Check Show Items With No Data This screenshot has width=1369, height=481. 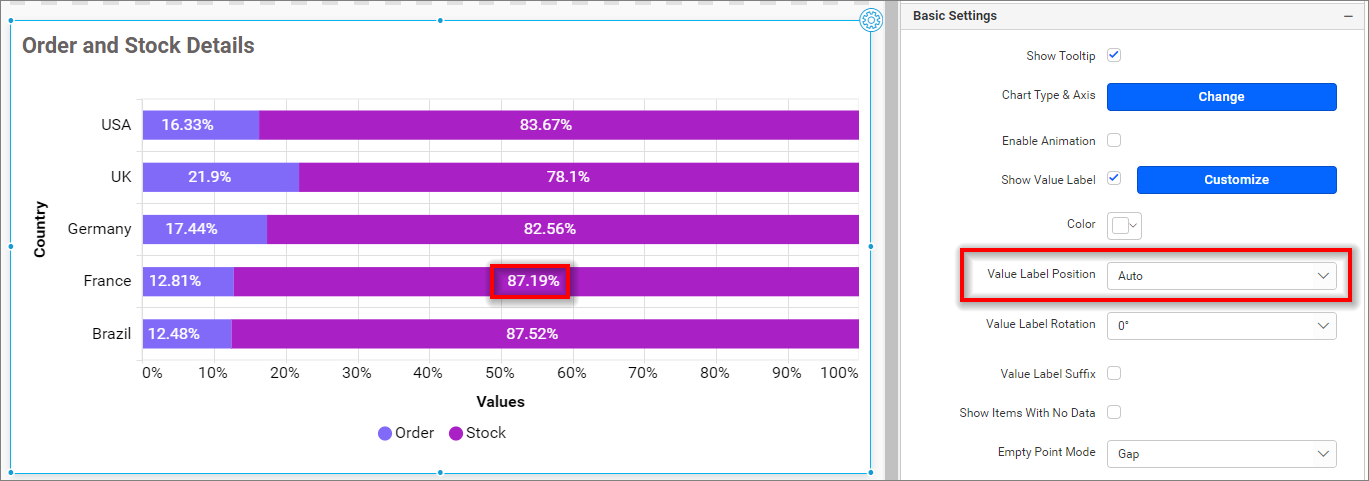pos(1114,412)
